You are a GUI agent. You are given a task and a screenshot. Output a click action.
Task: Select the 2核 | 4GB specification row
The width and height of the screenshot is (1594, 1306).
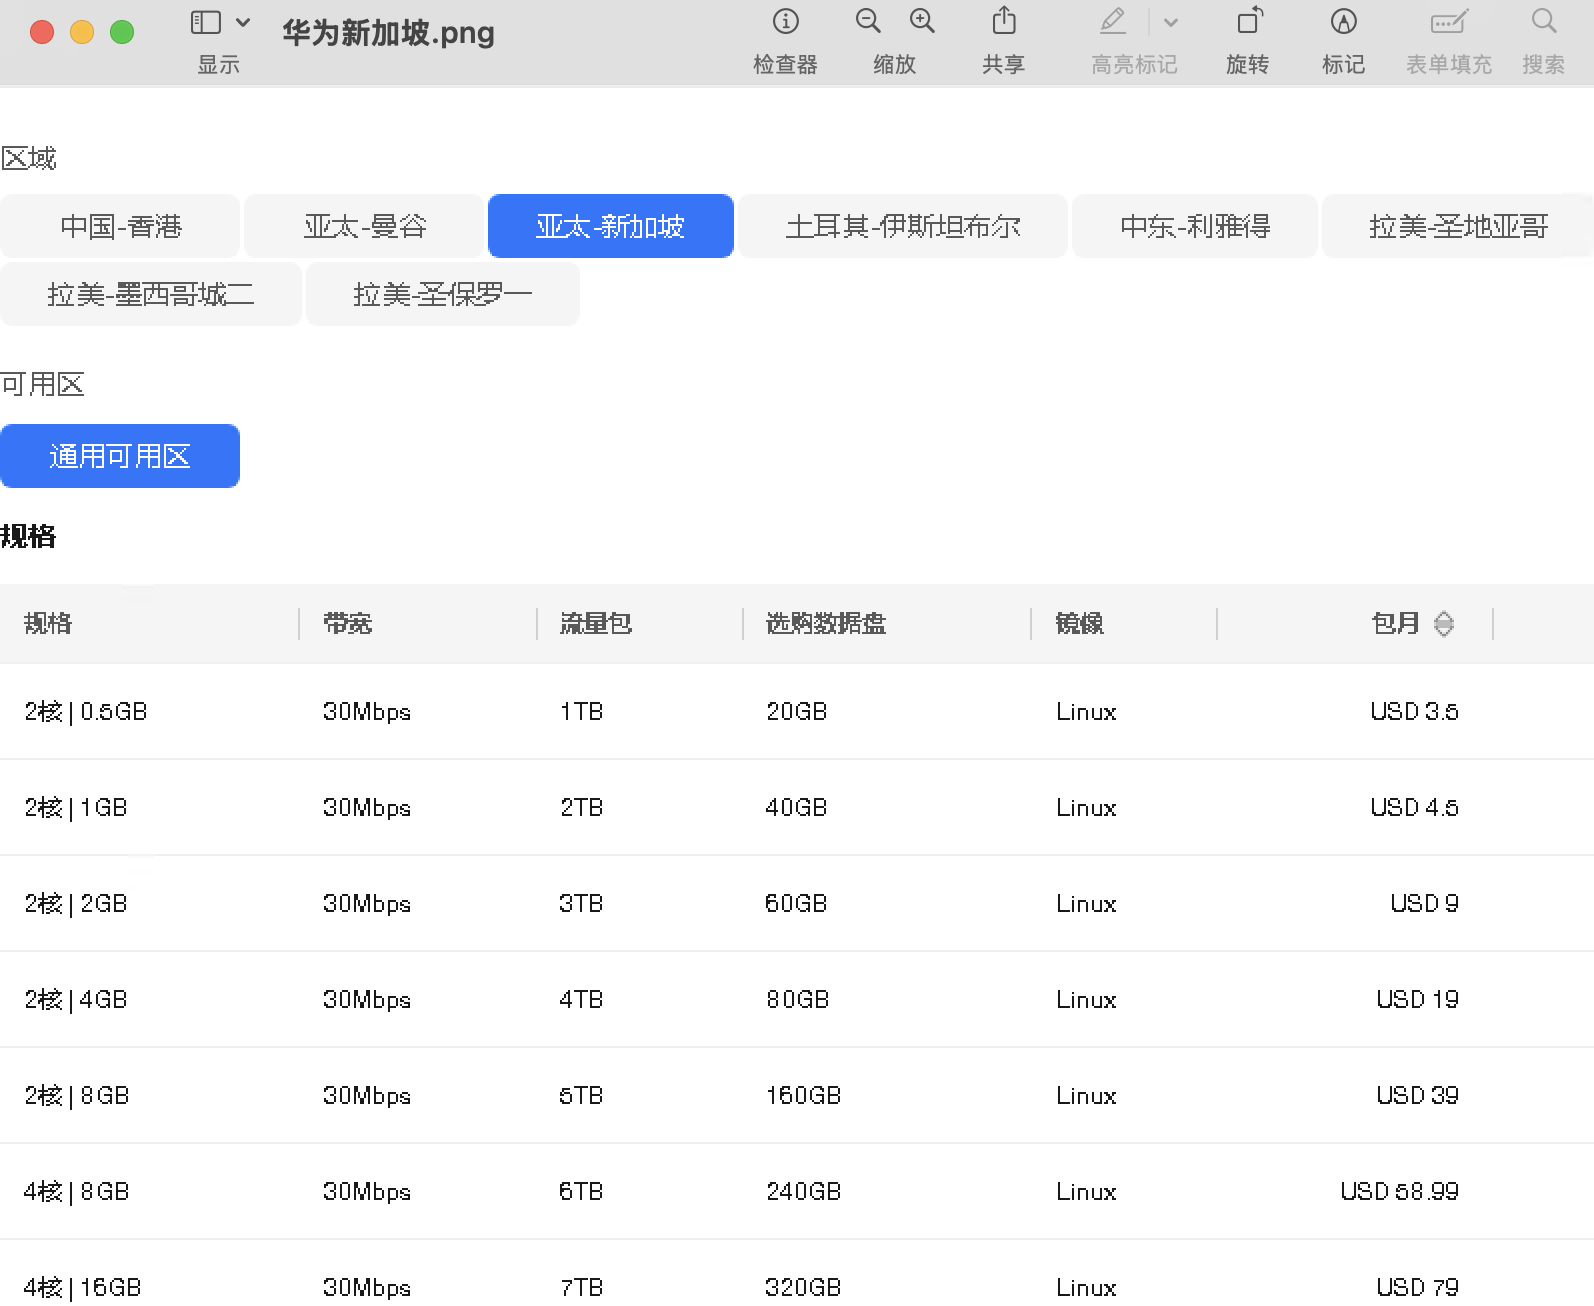click(x=76, y=999)
